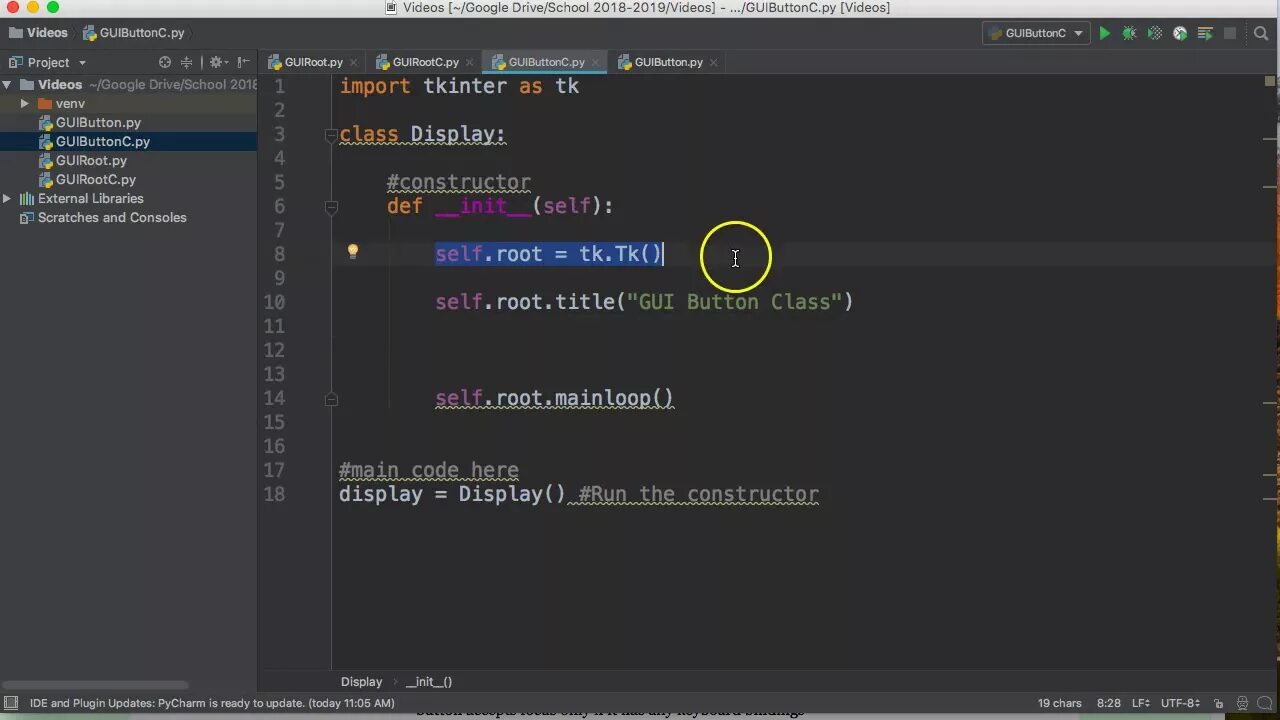Click the fold end marker at line 14
The height and width of the screenshot is (720, 1280).
point(331,399)
